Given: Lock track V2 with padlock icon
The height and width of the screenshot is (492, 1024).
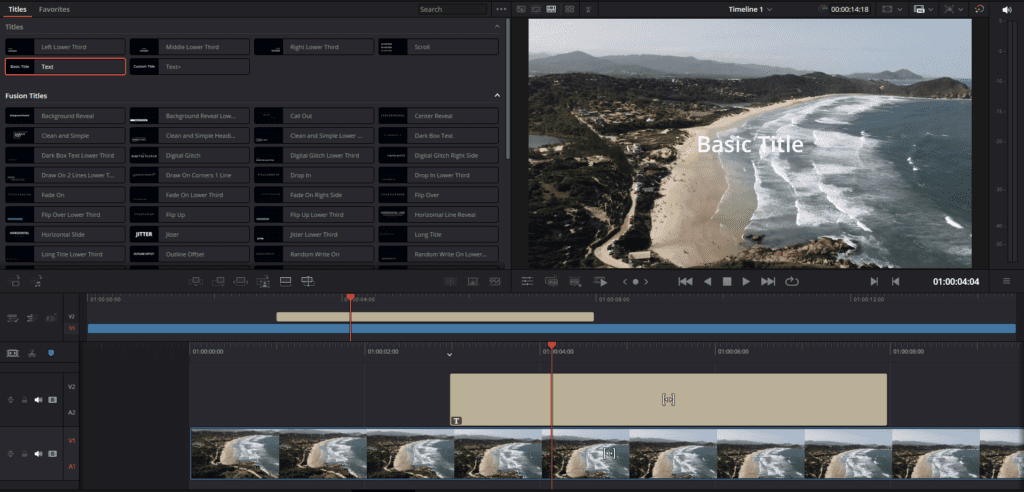Looking at the screenshot, I should click(24, 400).
